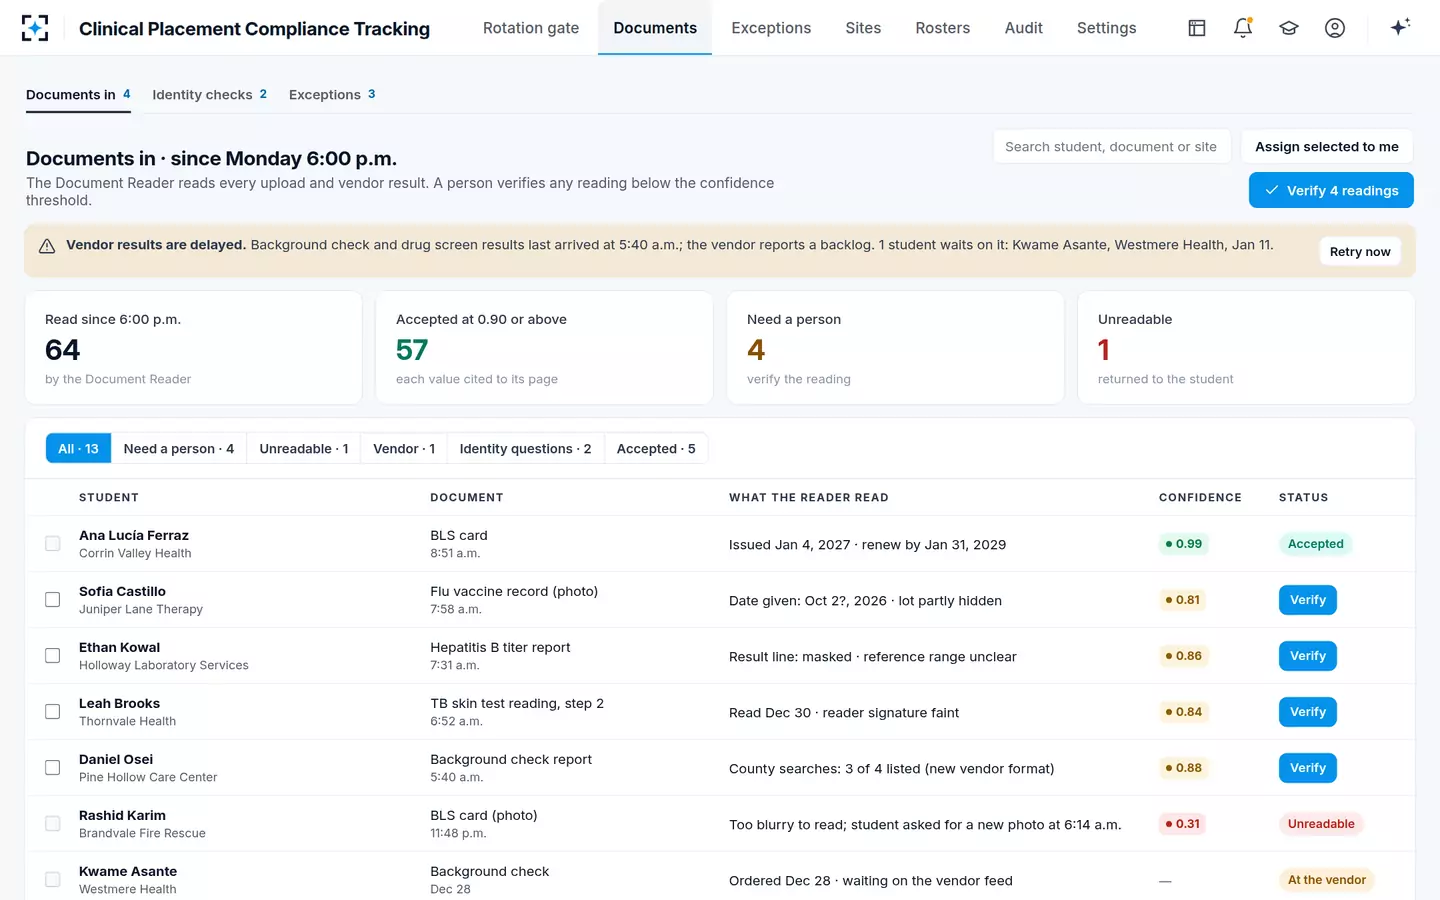Click the 0.88 confidence chip
1440x900 pixels.
tap(1183, 768)
